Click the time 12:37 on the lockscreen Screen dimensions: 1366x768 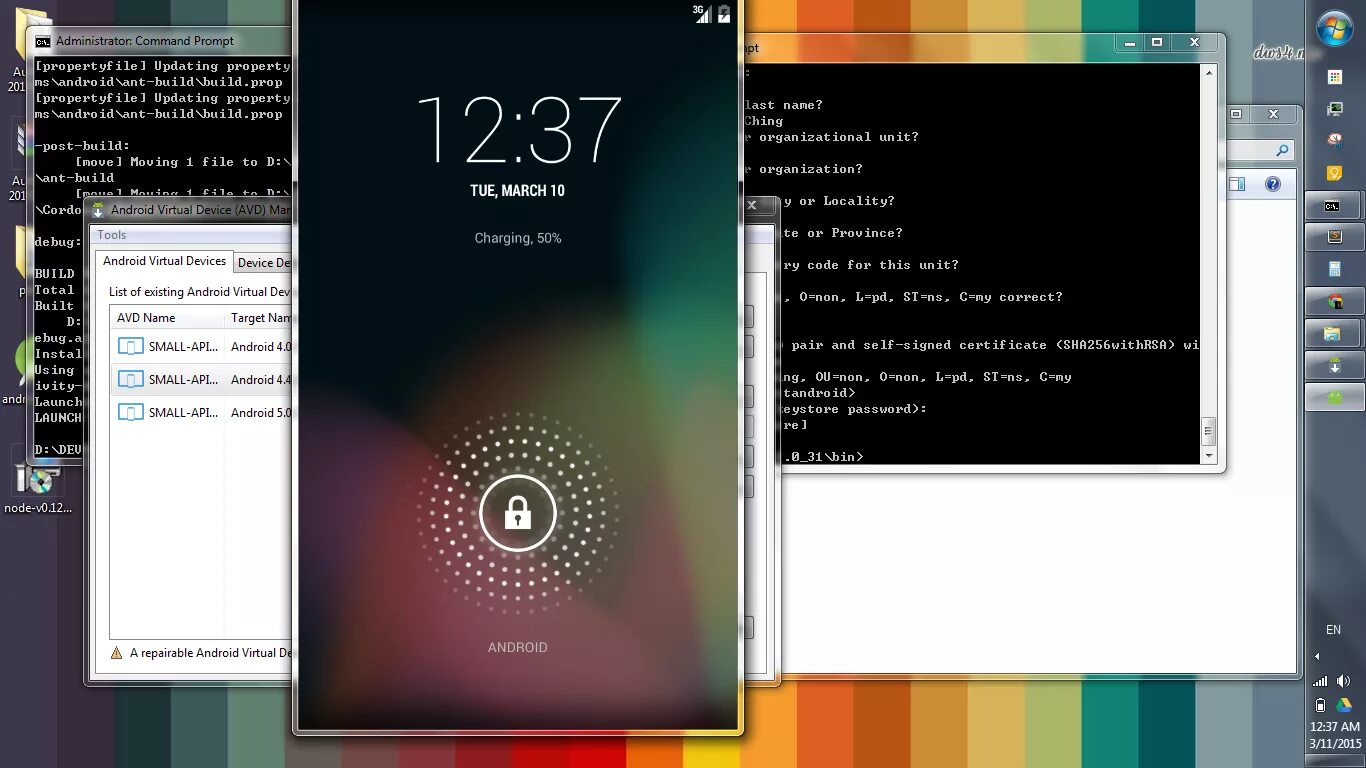518,130
